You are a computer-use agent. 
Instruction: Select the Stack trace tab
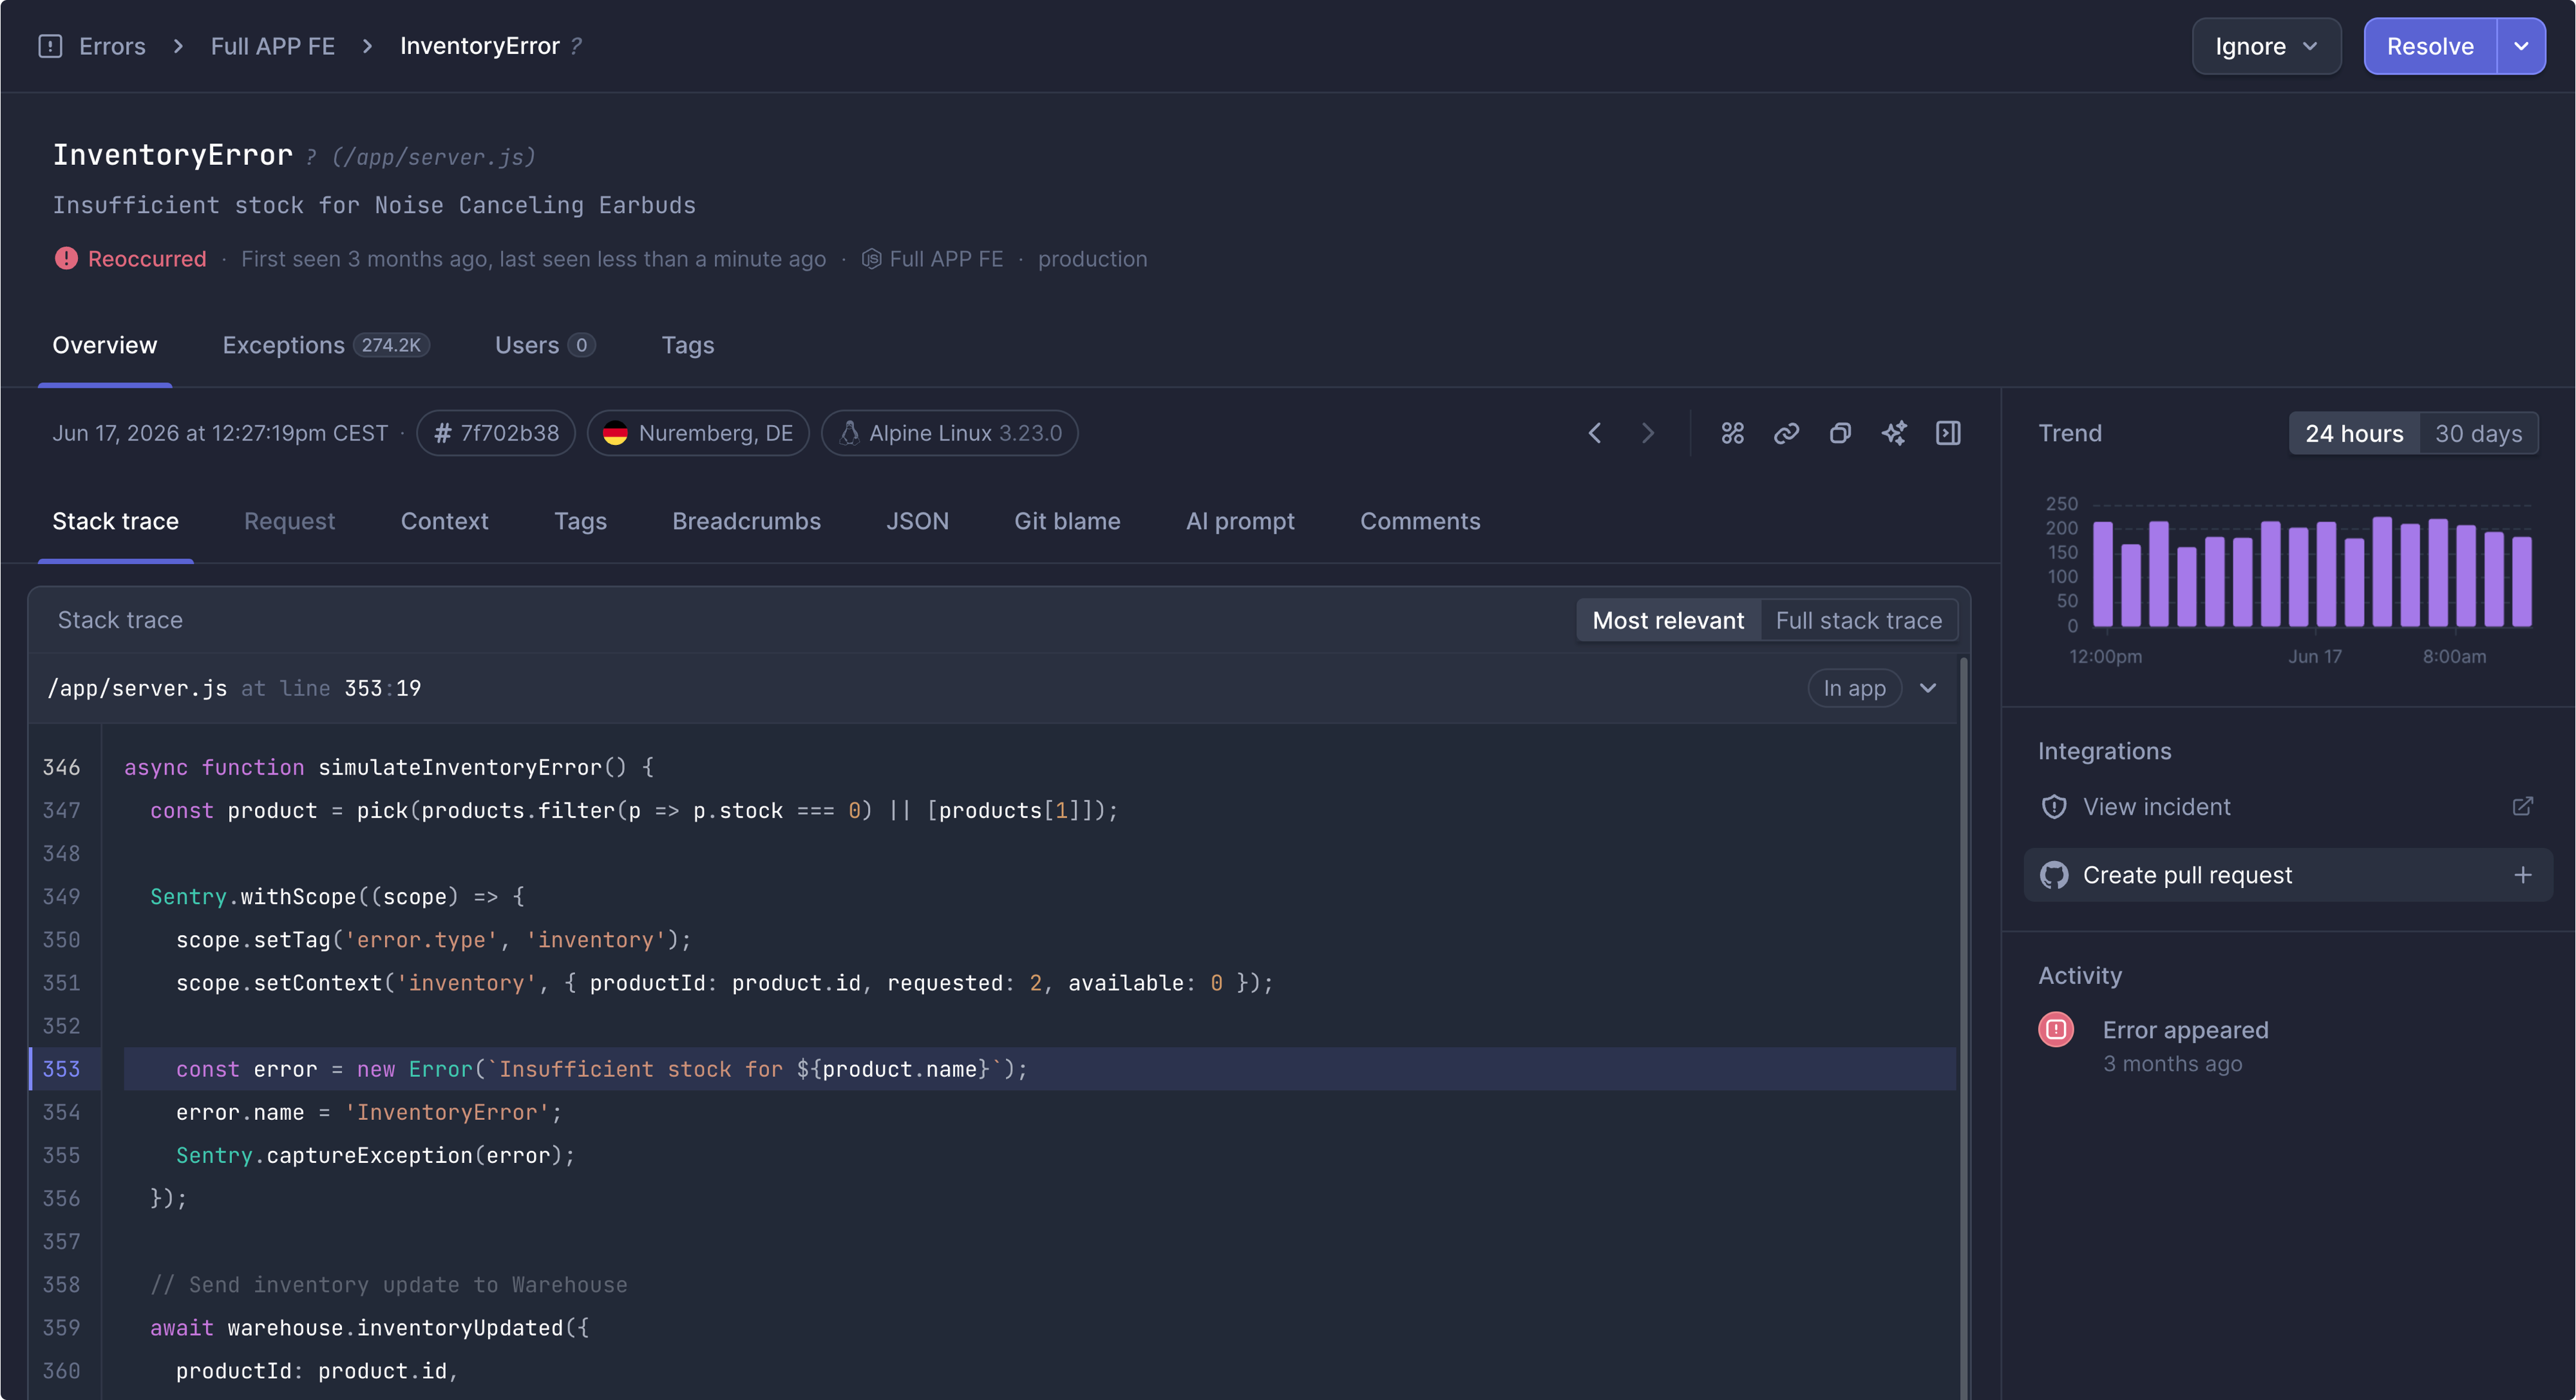point(115,521)
